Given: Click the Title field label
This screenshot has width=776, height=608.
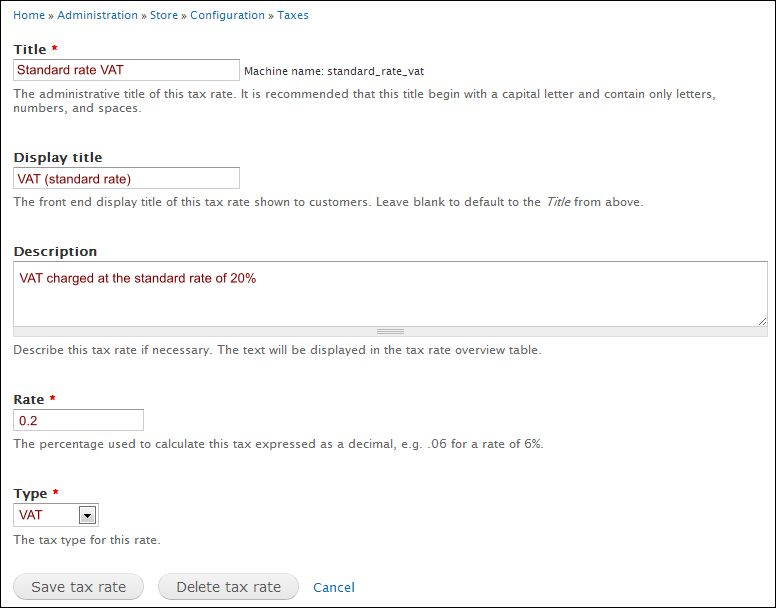Looking at the screenshot, I should pos(30,49).
